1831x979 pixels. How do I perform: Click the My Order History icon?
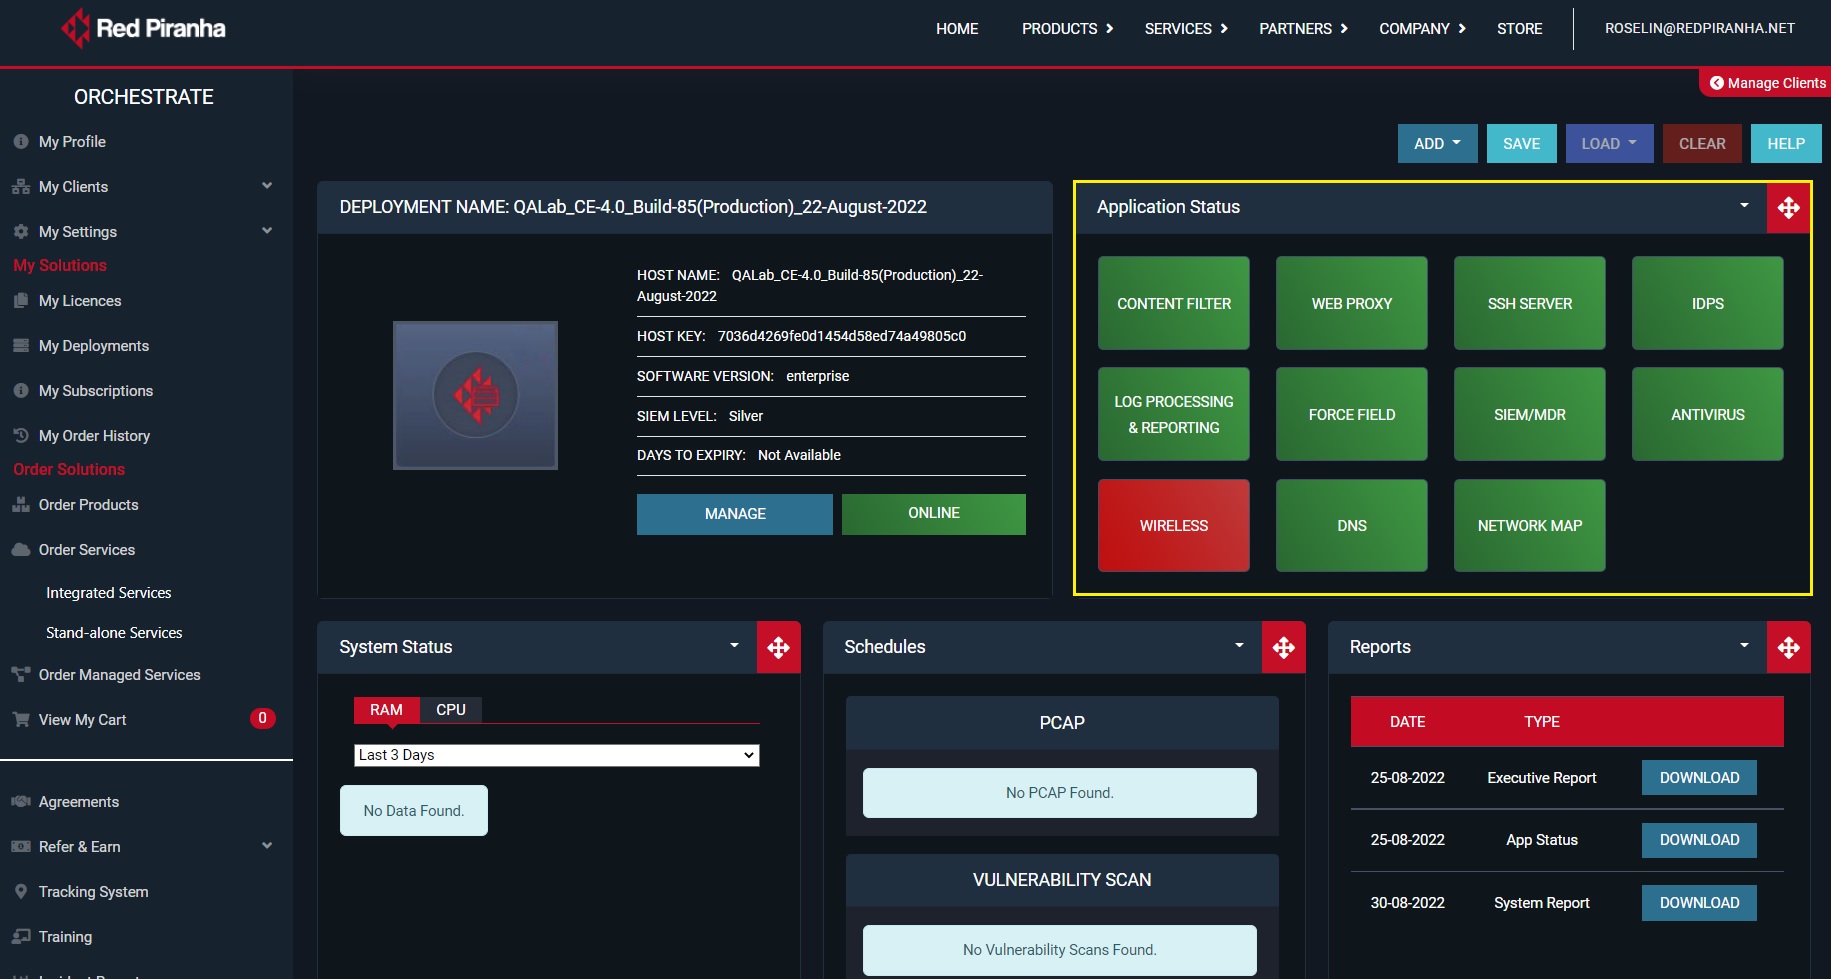pyautogui.click(x=21, y=436)
